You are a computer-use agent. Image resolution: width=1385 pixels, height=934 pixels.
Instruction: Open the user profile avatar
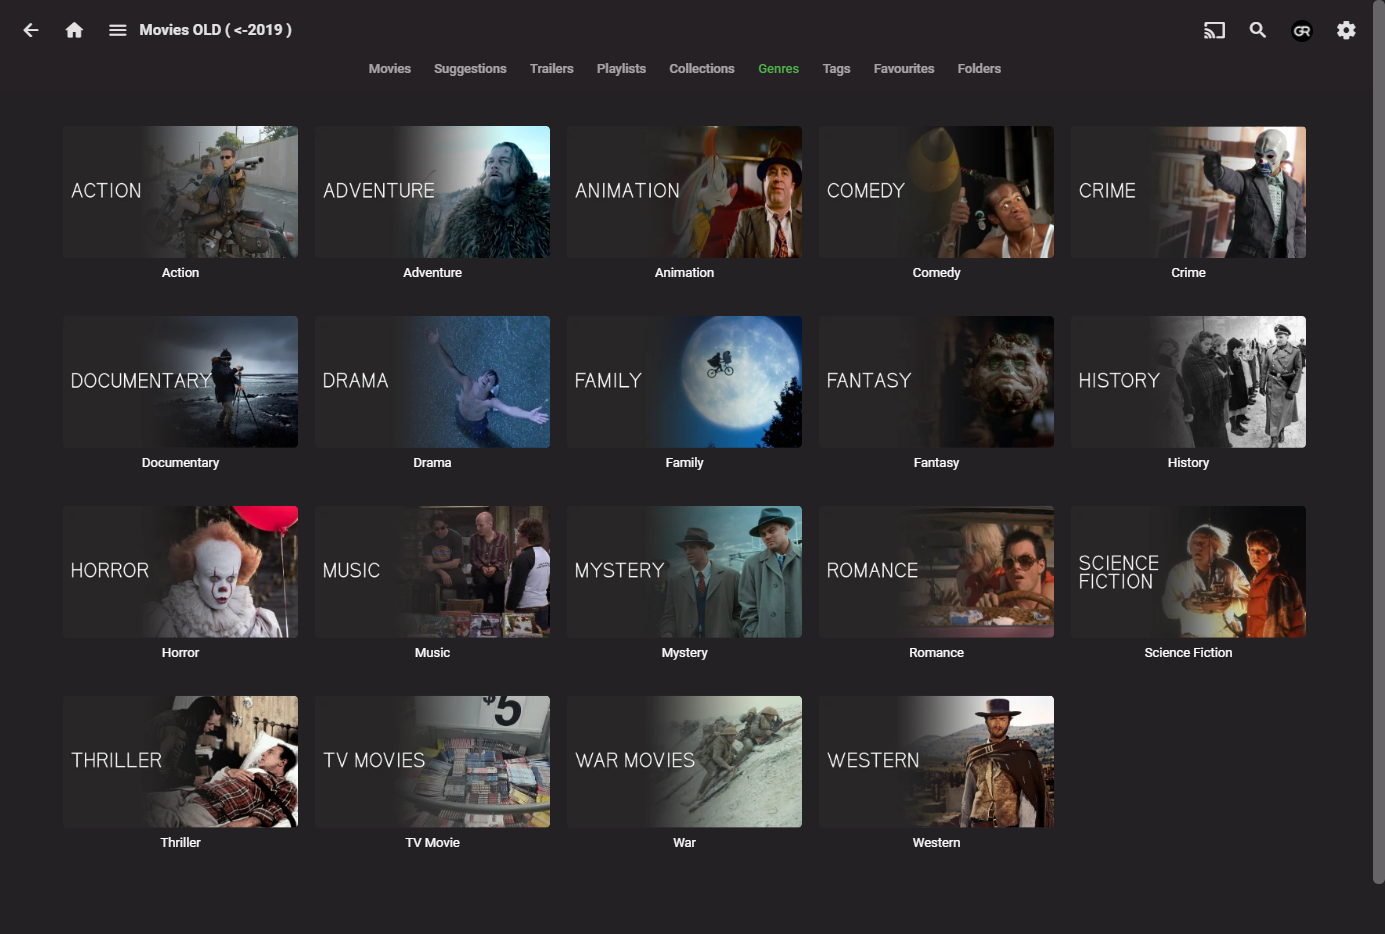[1302, 30]
